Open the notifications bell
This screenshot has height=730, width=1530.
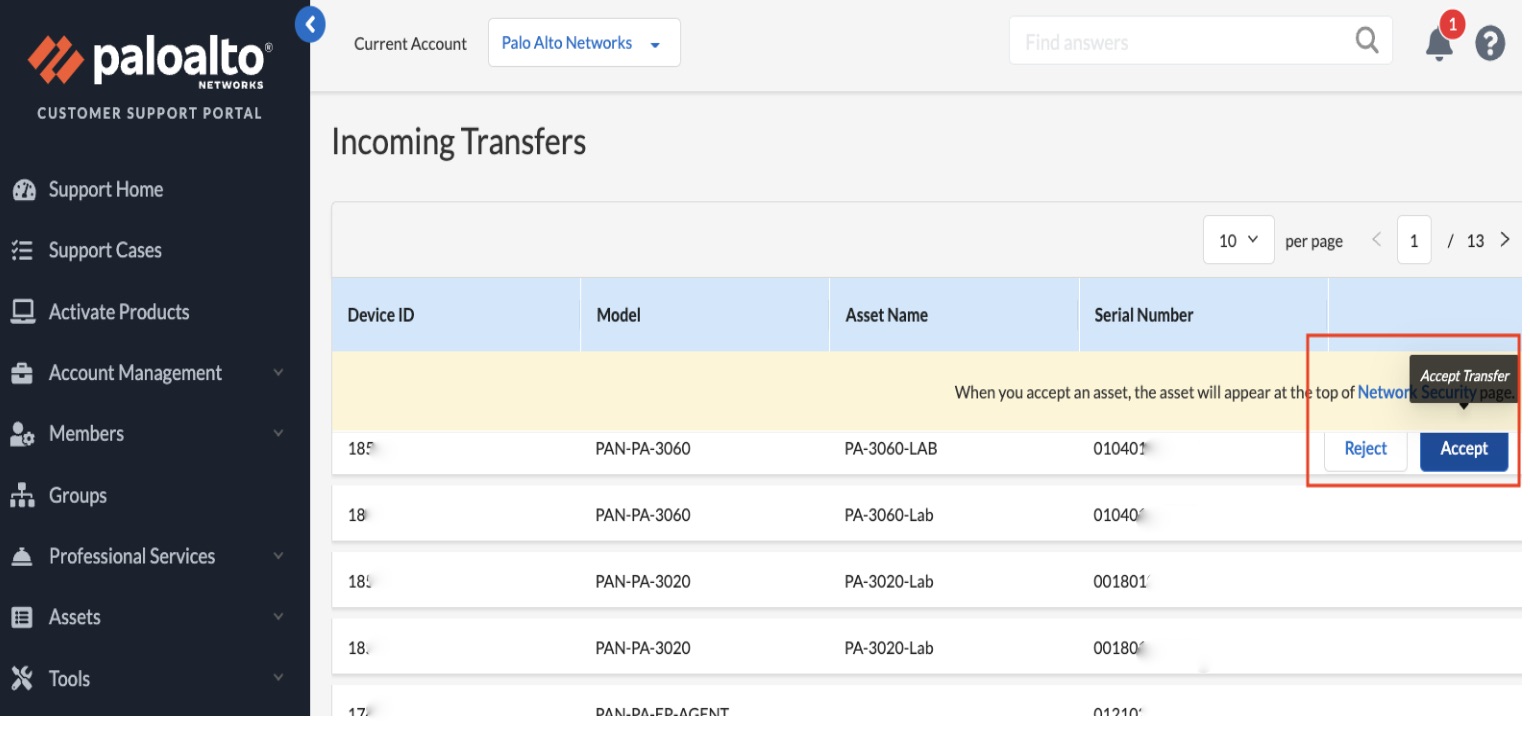click(x=1438, y=44)
